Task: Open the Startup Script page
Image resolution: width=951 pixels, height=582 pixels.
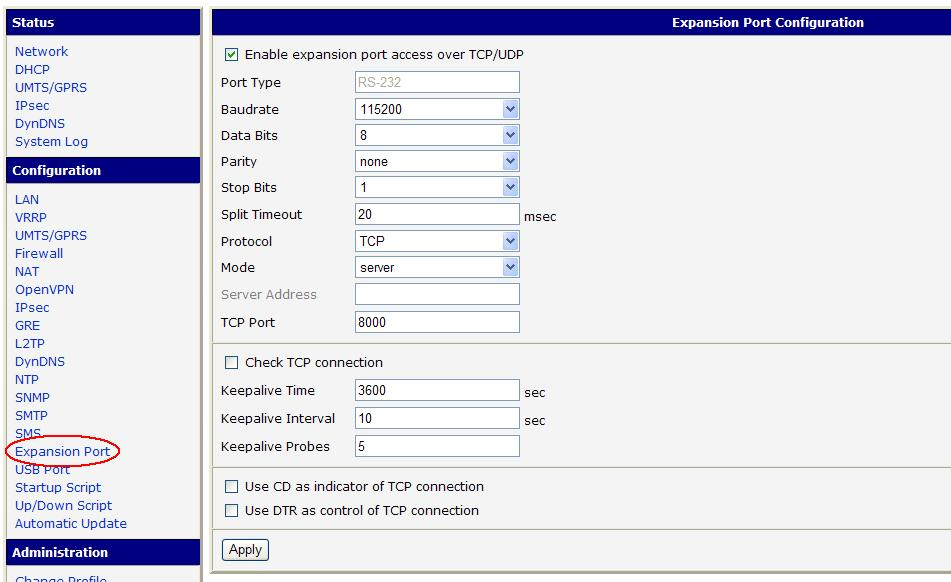Action: point(58,488)
